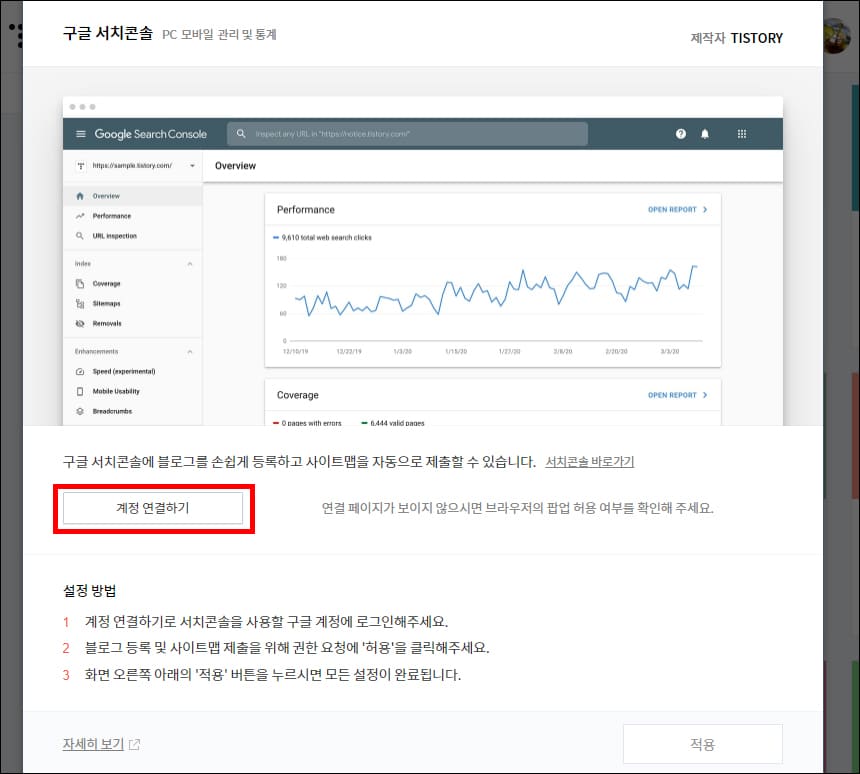Click the help question mark icon

click(681, 133)
